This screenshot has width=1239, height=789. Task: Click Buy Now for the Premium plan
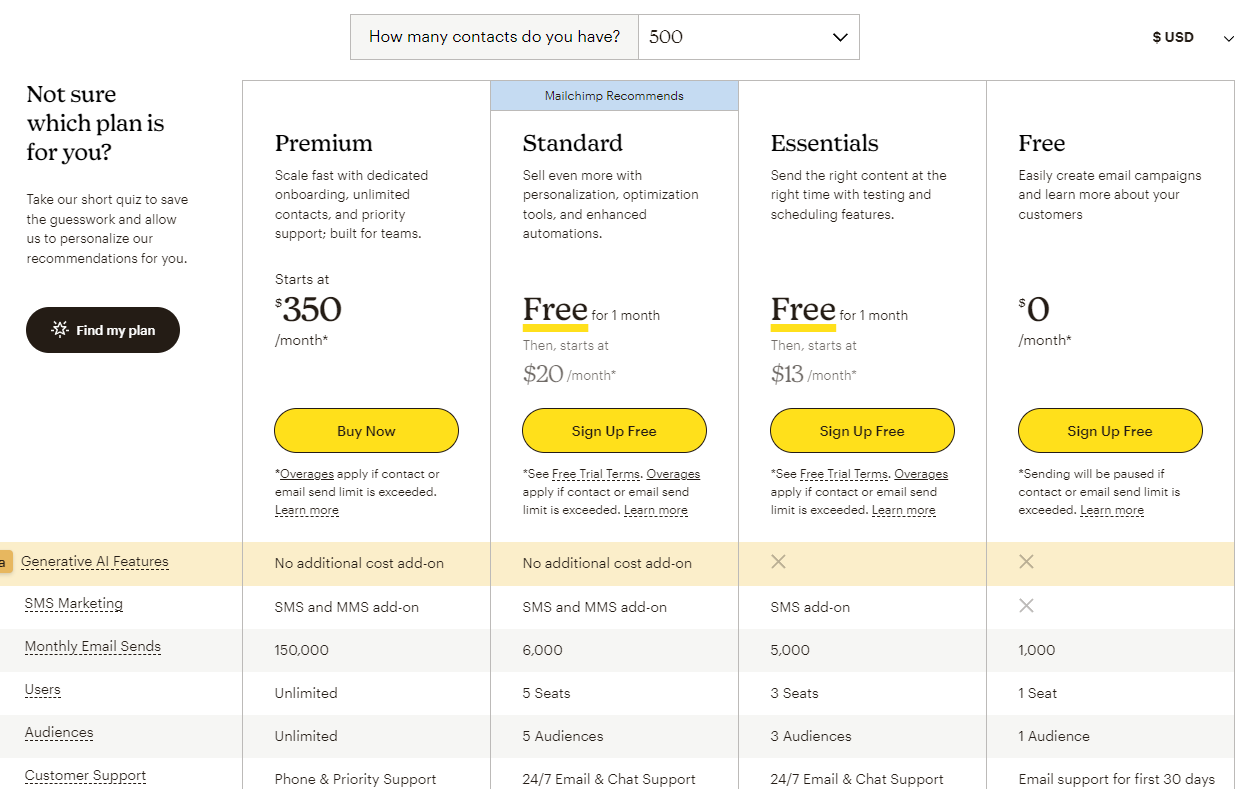click(366, 431)
